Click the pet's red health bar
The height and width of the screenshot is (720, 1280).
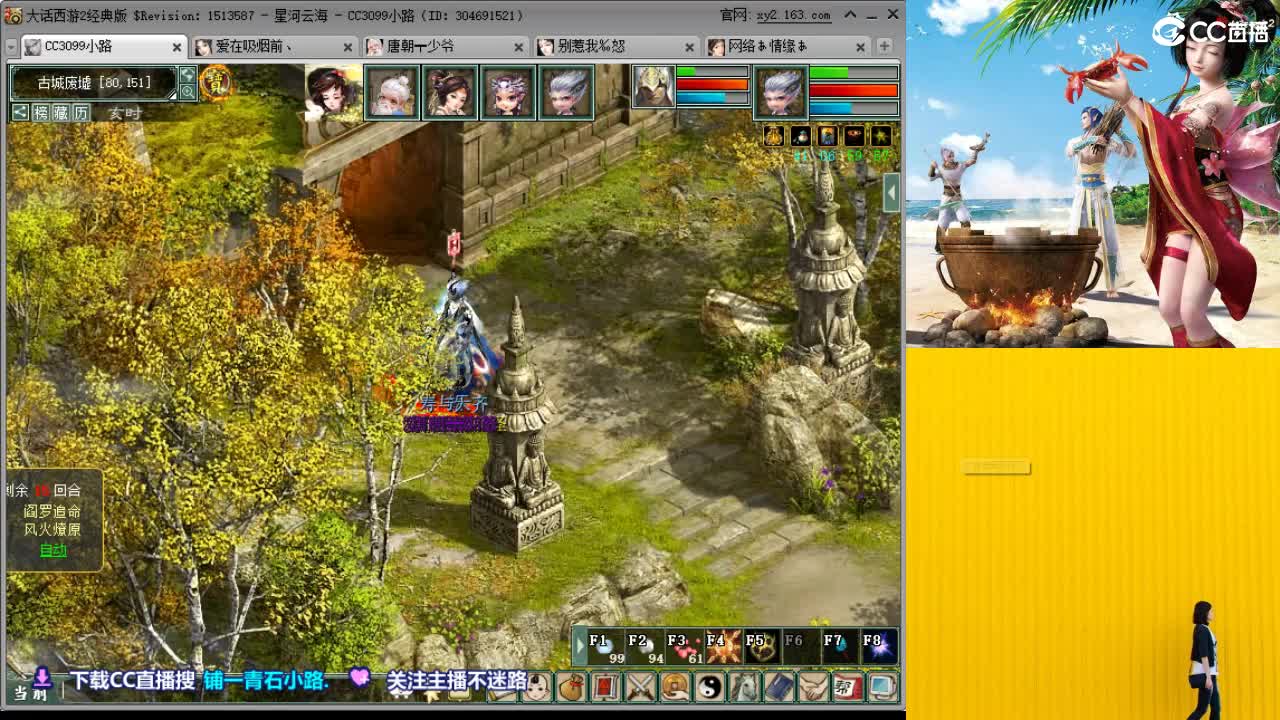click(x=713, y=85)
